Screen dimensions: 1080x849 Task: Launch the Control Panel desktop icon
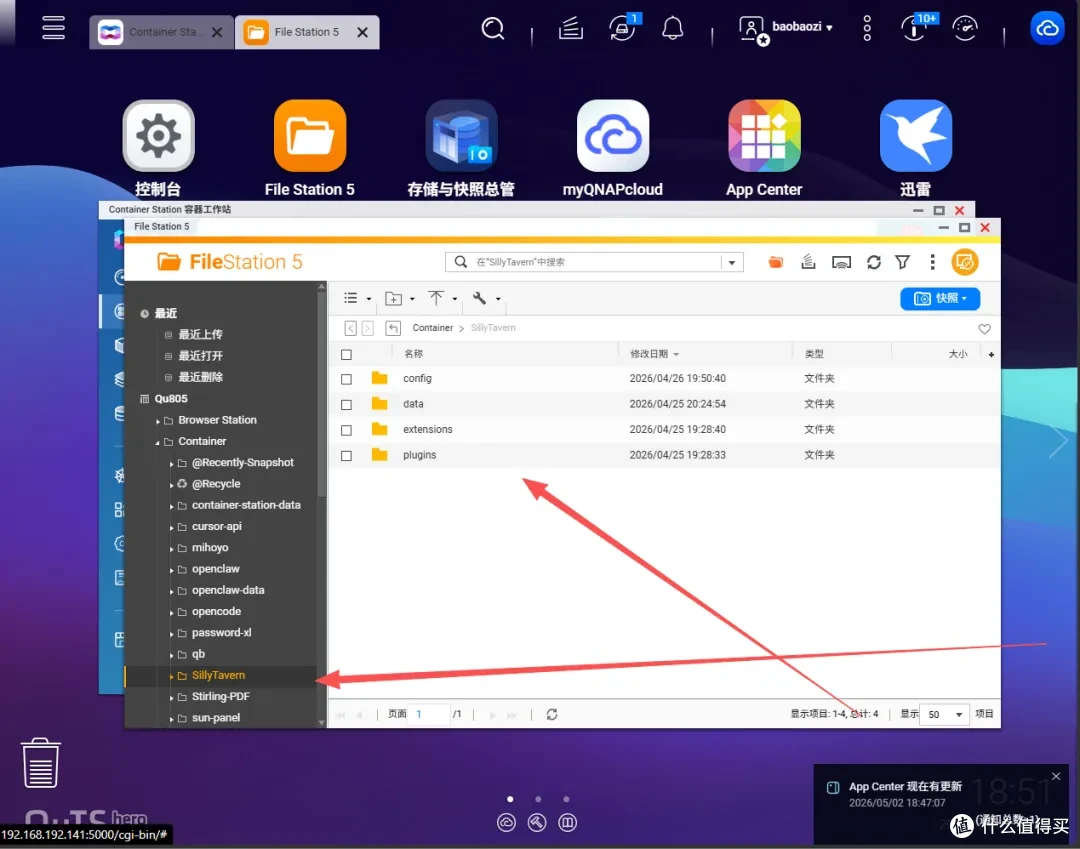click(x=158, y=136)
